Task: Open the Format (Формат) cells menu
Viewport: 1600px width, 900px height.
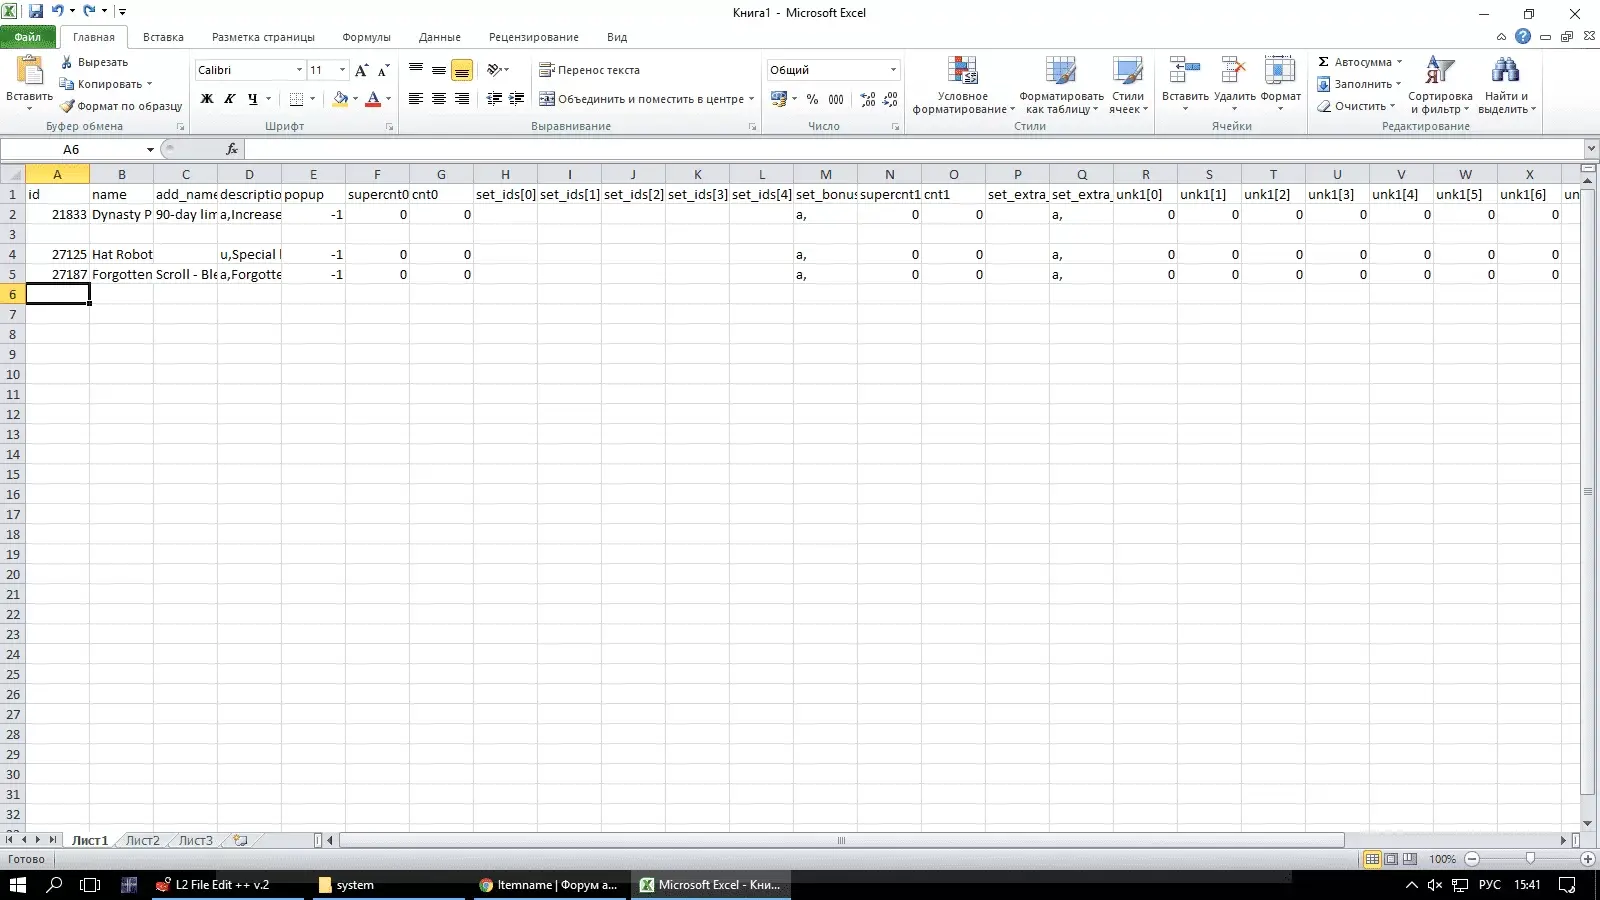Action: coord(1280,85)
